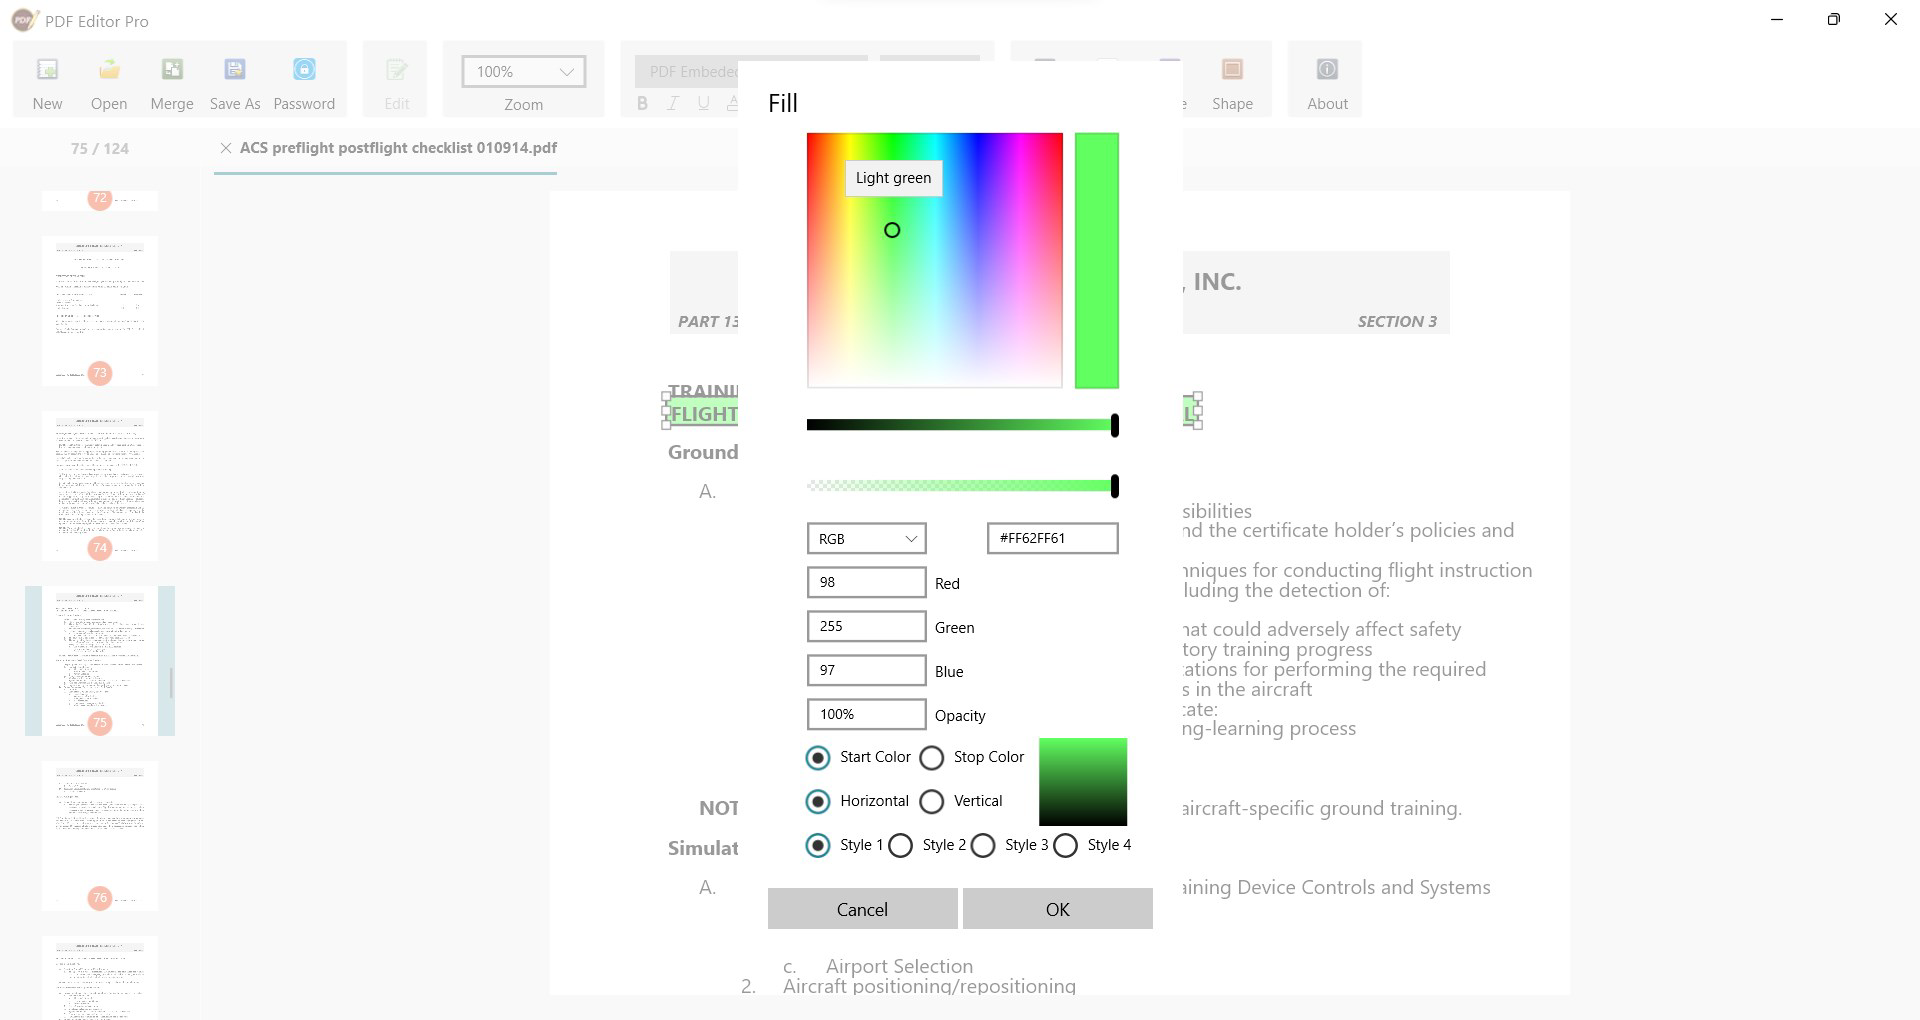Click Cancel in the Fill dialog
The width and height of the screenshot is (1920, 1020).
[862, 909]
